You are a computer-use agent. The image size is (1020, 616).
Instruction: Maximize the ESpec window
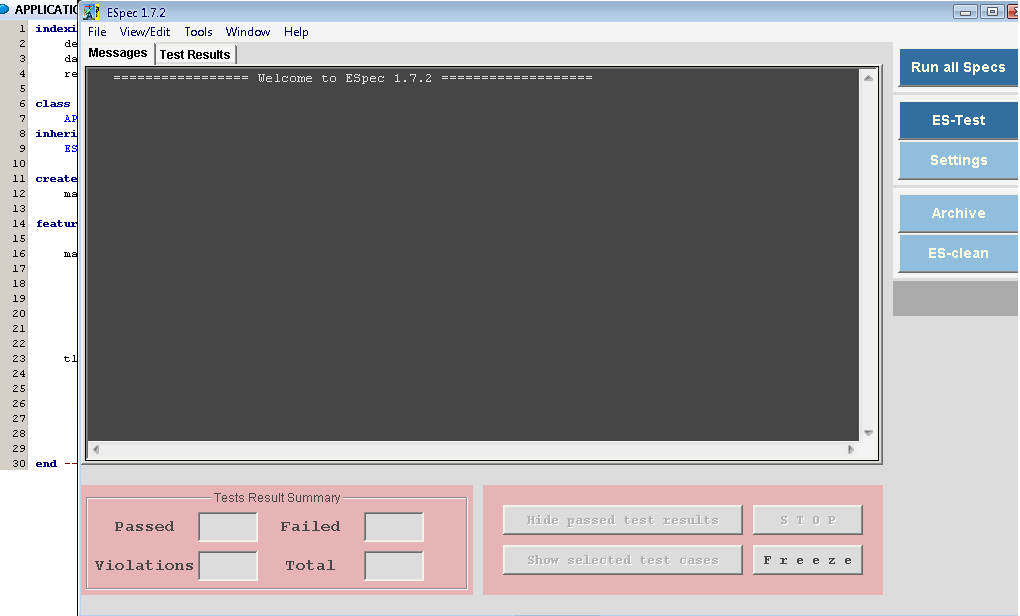[x=992, y=12]
